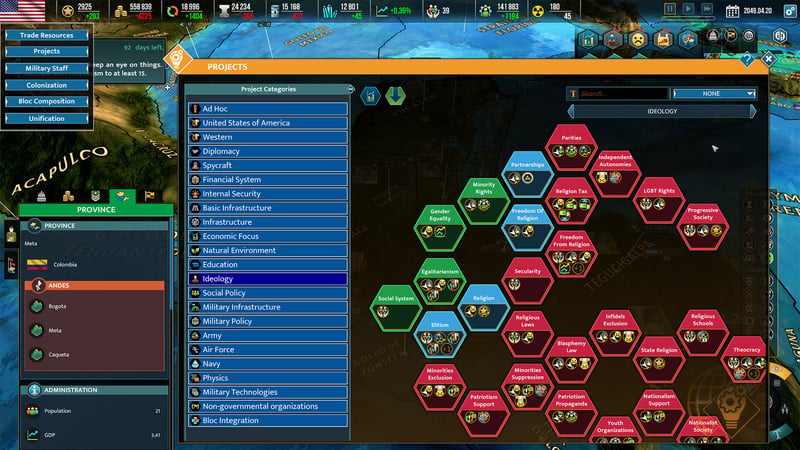This screenshot has width=800, height=450.
Task: Select the Egalitarianism project hexagon
Action: [440, 281]
